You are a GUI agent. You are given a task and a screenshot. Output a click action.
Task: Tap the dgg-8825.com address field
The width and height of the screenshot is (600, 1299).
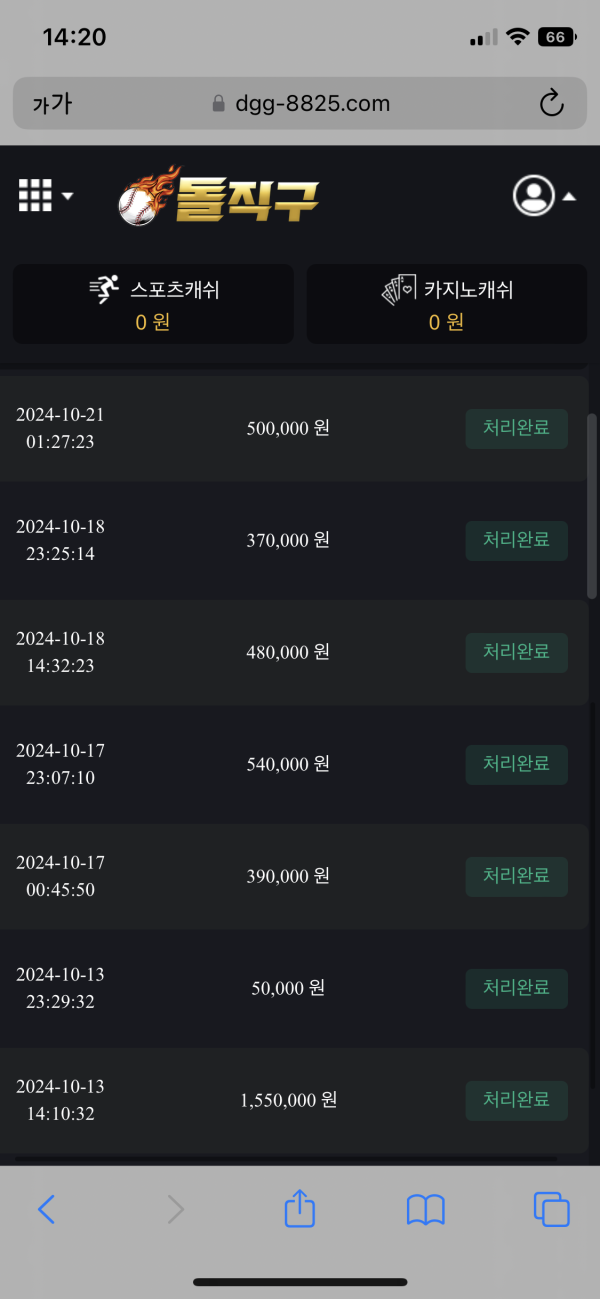(x=300, y=104)
